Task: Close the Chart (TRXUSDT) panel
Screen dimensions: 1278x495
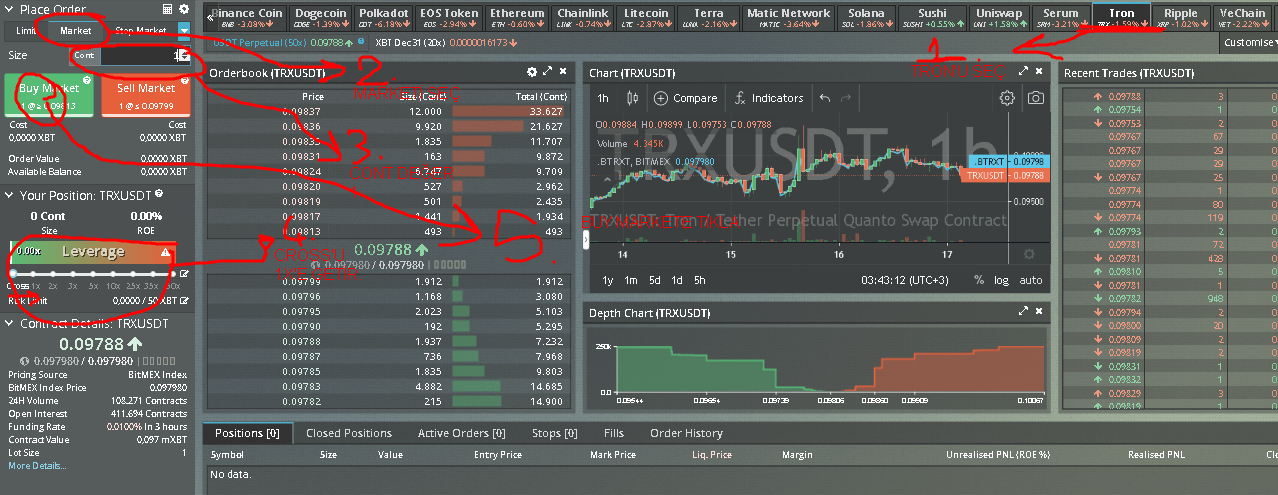Action: point(1039,72)
